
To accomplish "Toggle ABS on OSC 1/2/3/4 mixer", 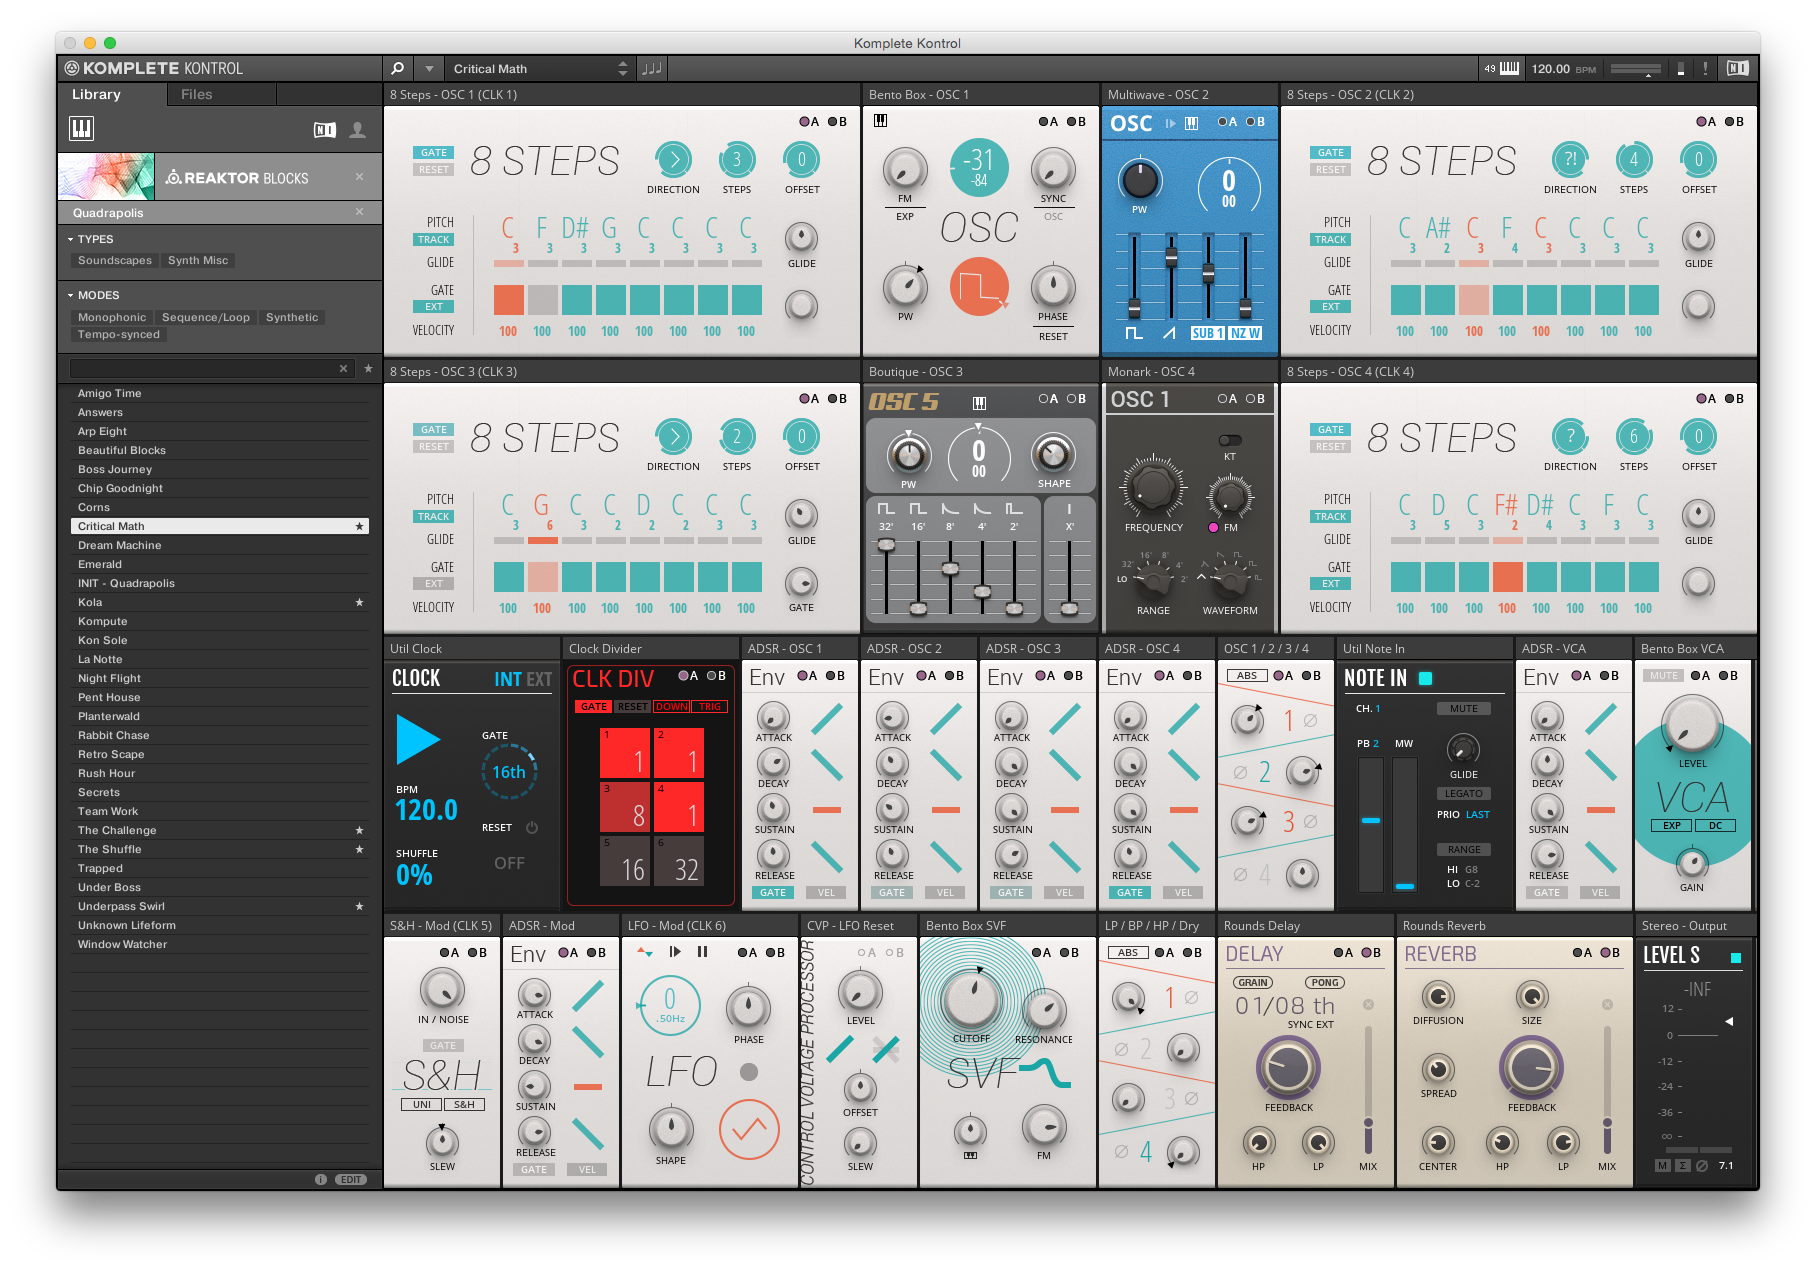I will 1247,676.
